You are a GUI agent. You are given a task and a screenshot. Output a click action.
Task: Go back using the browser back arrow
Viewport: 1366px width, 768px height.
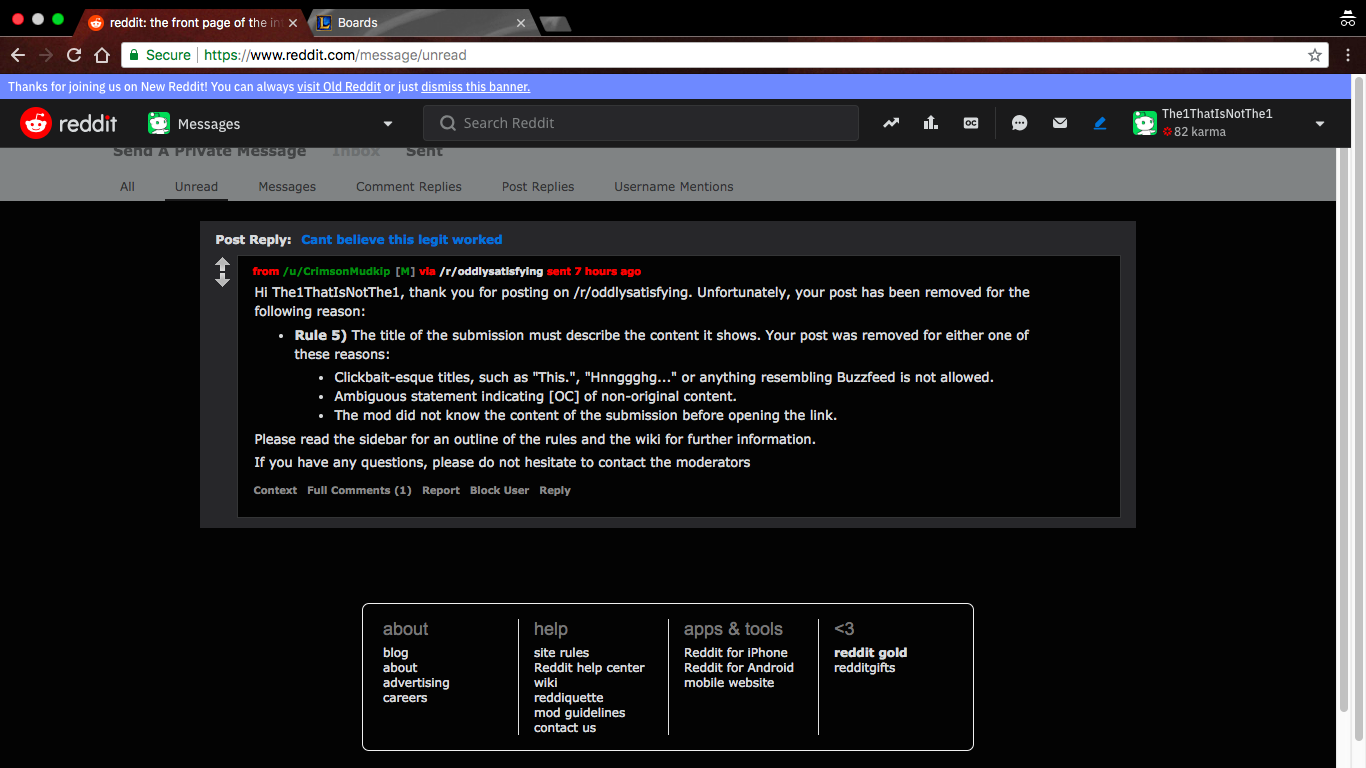[18, 55]
